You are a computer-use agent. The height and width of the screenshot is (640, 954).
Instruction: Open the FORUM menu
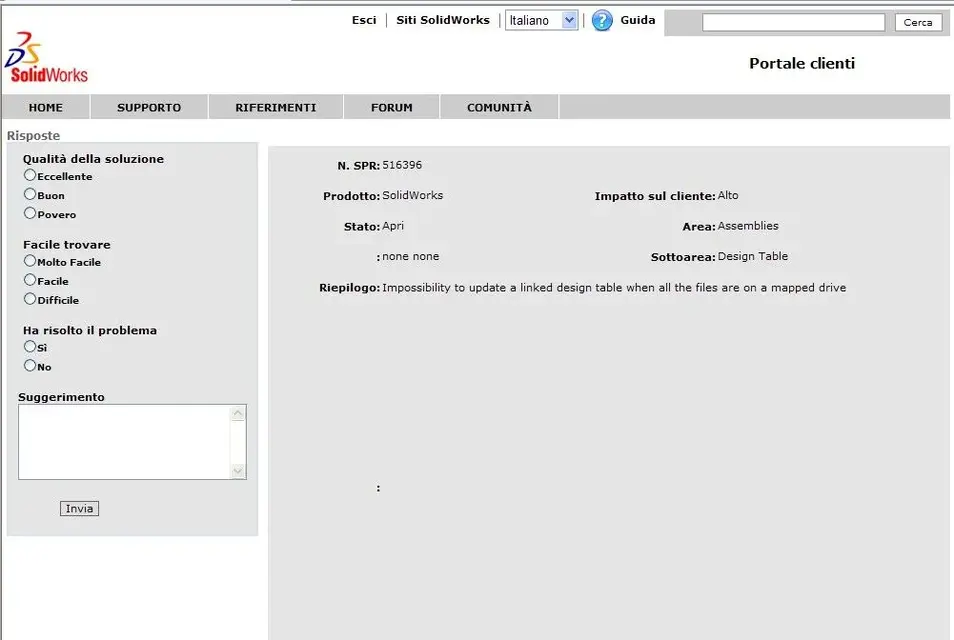click(x=392, y=108)
